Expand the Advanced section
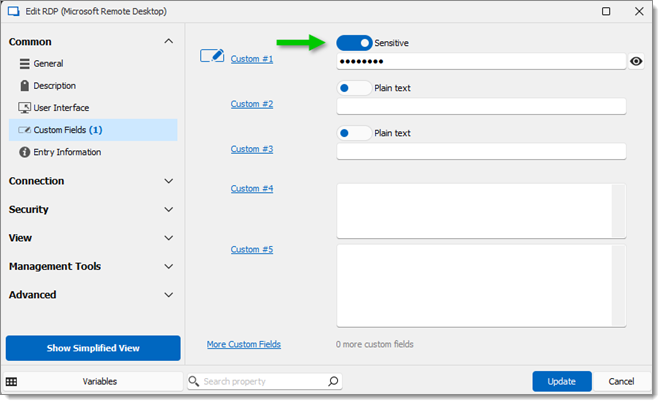Image resolution: width=663 pixels, height=405 pixels. [169, 295]
